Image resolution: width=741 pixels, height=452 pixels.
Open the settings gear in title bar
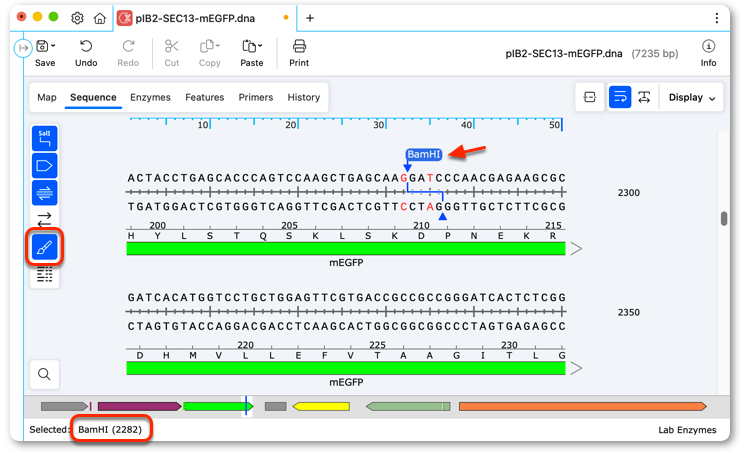(x=77, y=18)
